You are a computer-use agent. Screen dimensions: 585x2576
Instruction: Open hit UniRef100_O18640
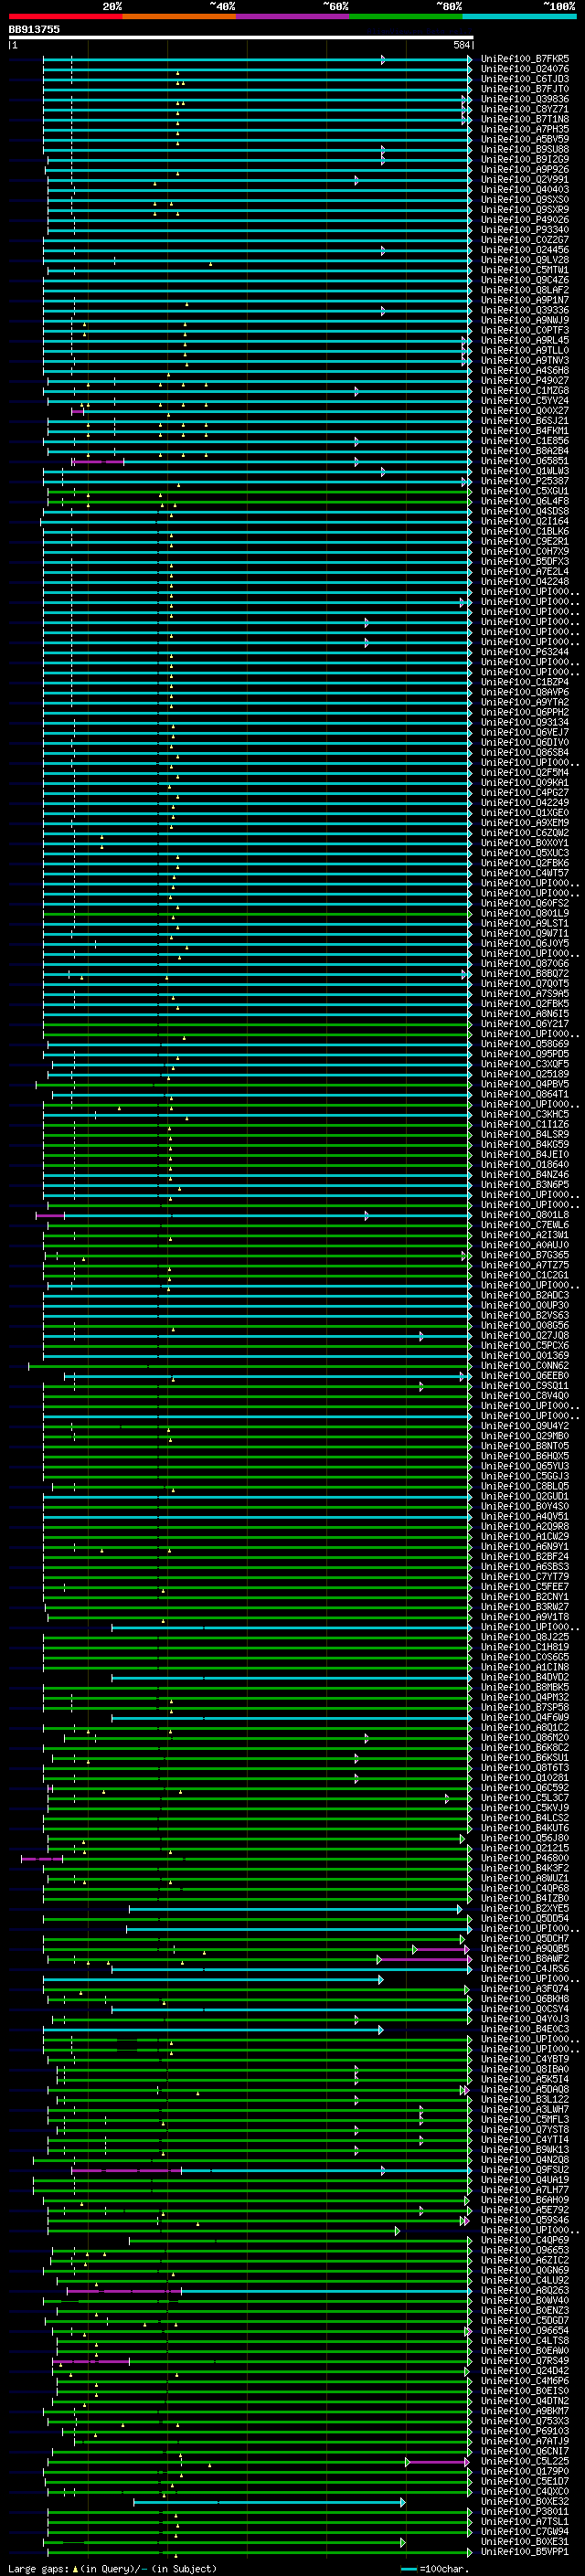524,1164
